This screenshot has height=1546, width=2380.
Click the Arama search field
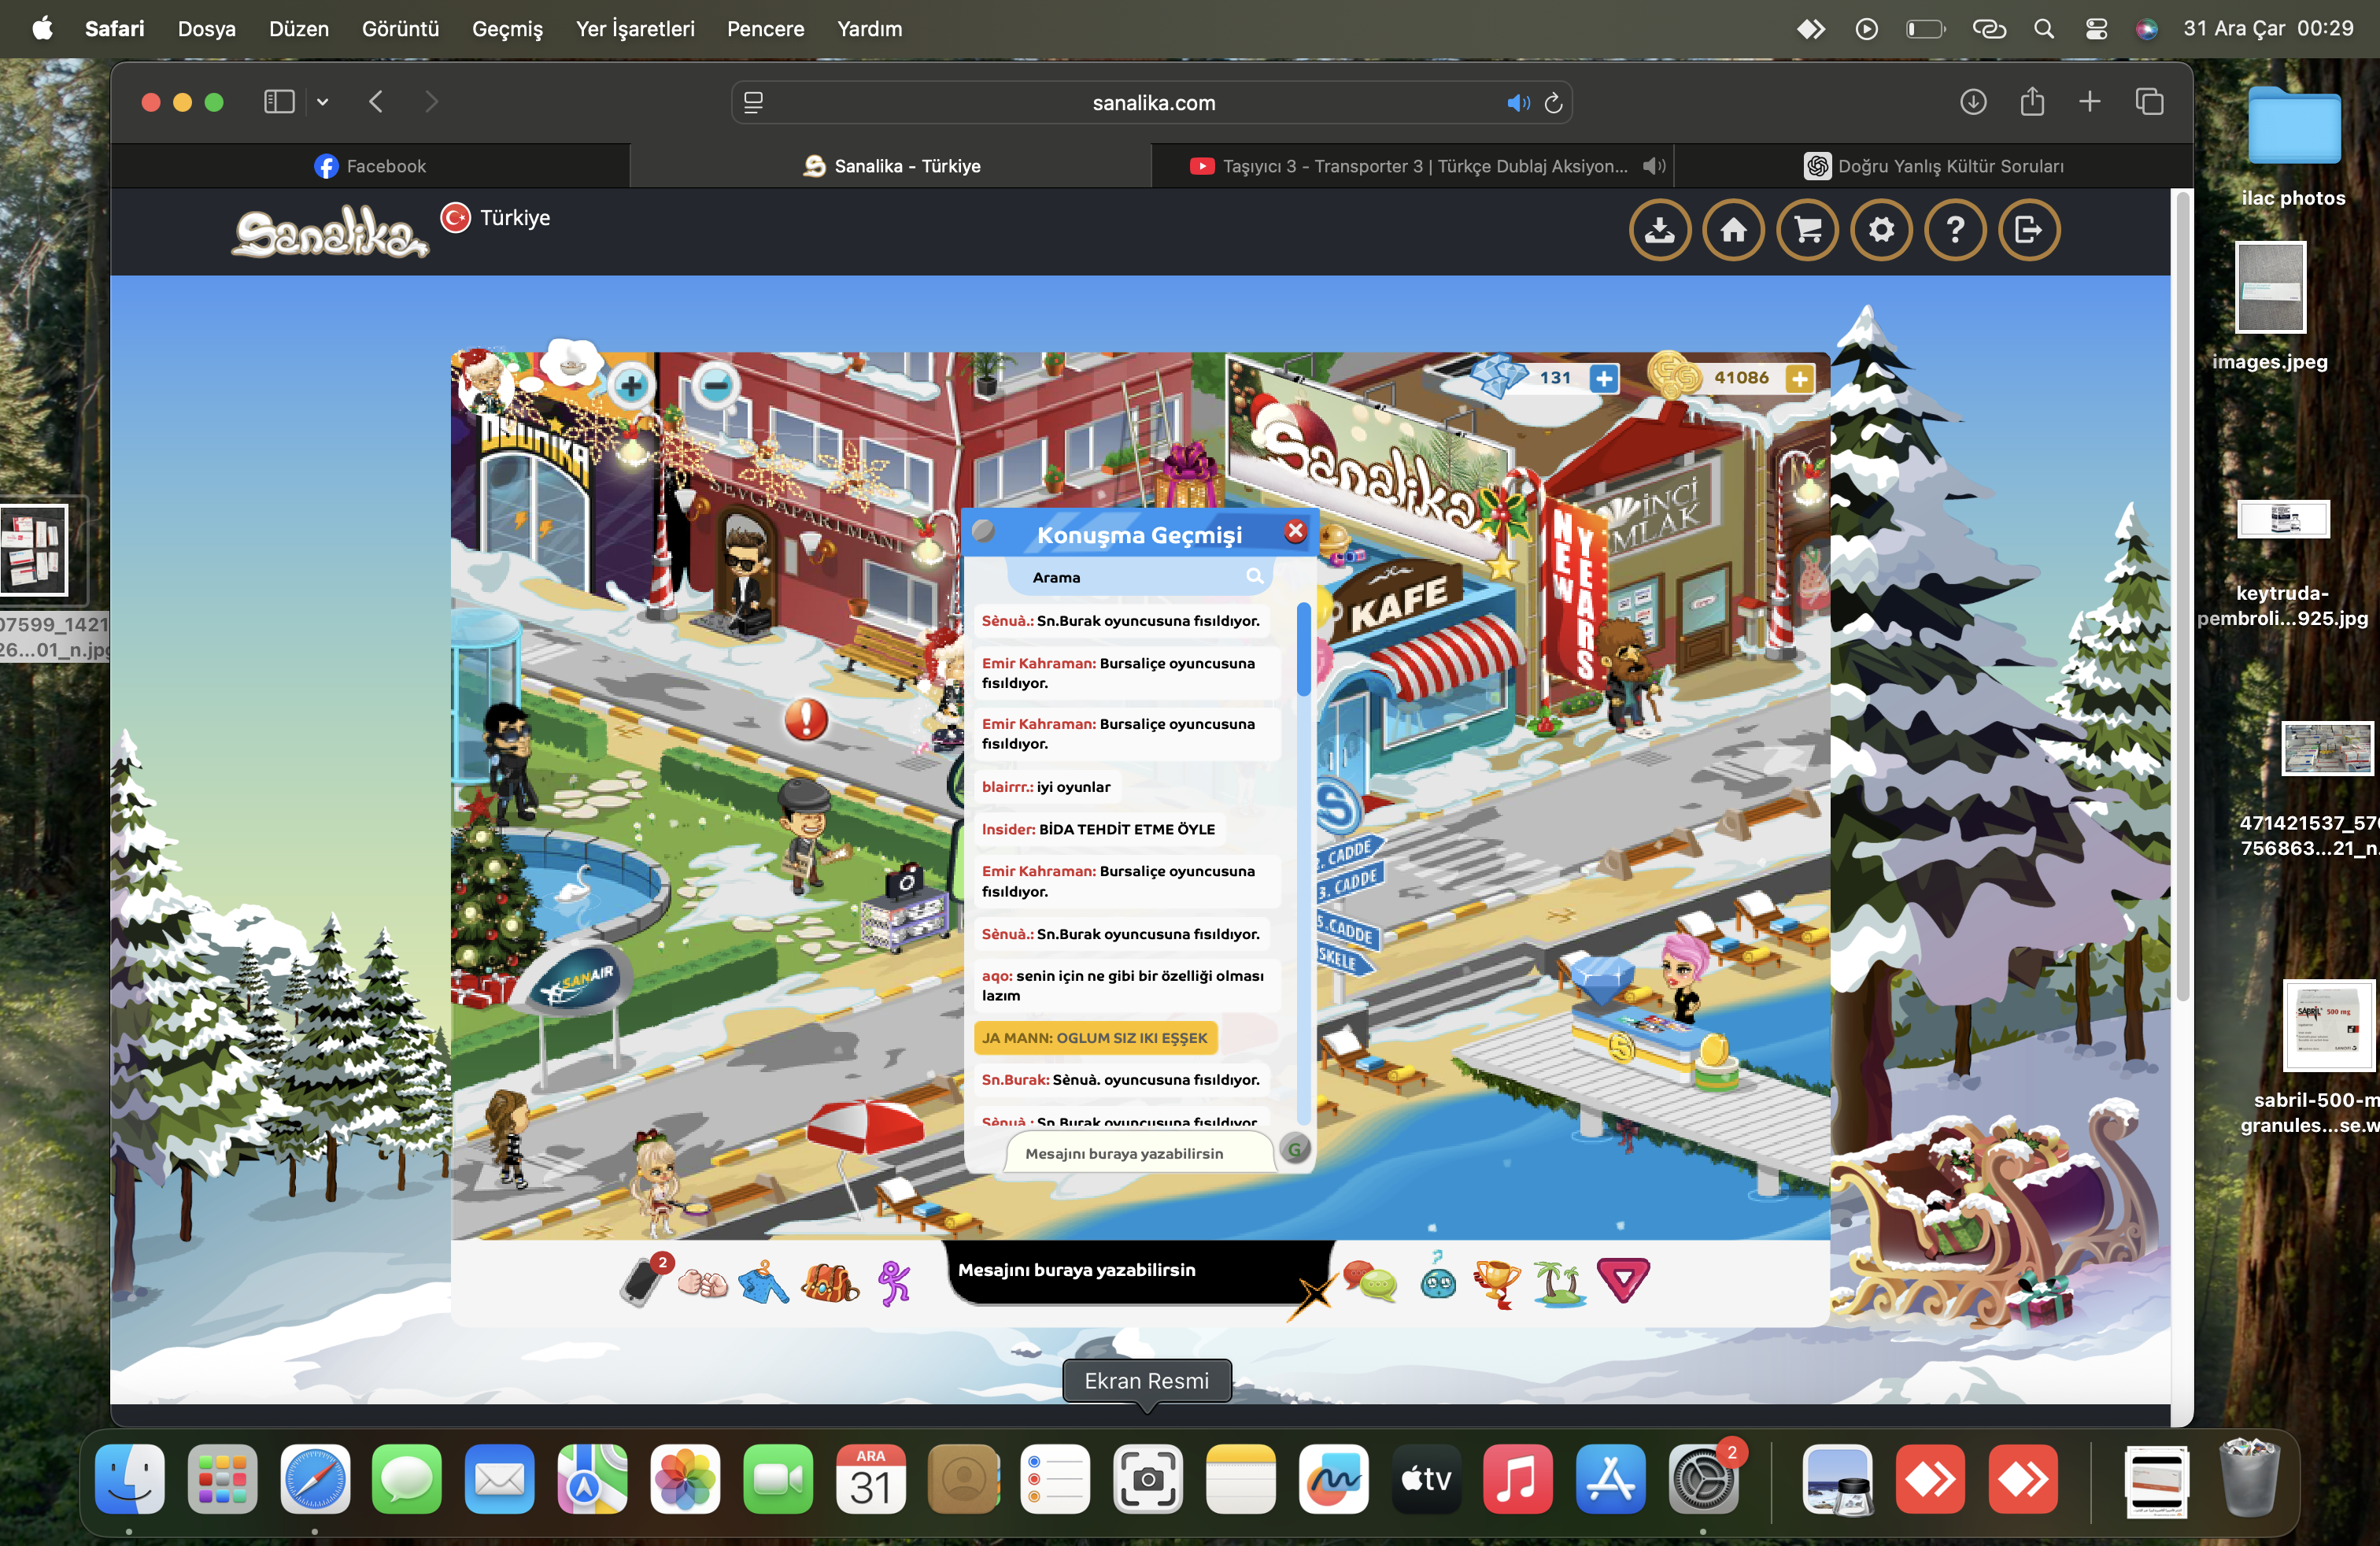tap(1138, 577)
